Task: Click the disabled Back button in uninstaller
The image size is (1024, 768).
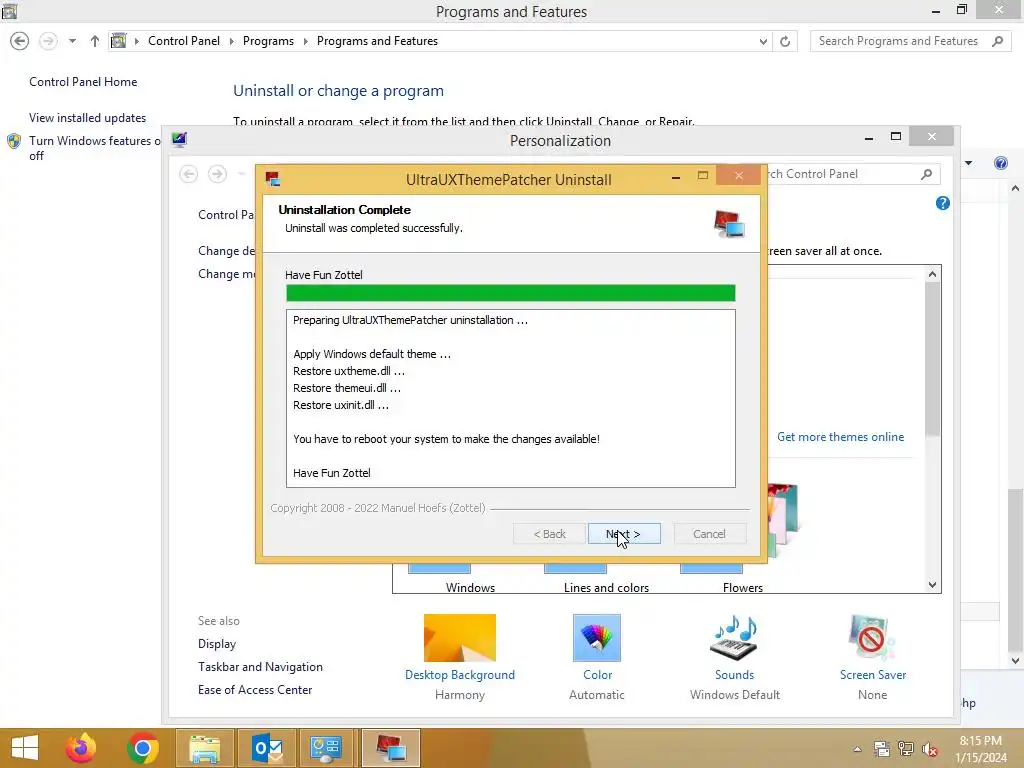Action: (549, 534)
